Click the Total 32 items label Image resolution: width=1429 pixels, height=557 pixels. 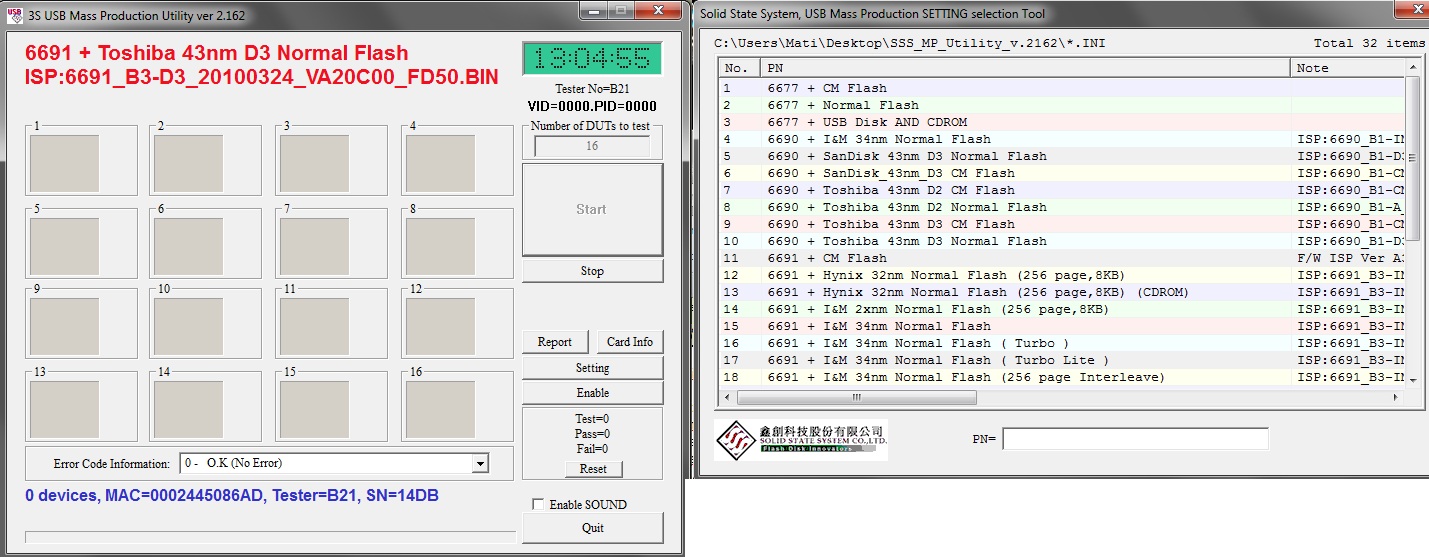pyautogui.click(x=1369, y=43)
